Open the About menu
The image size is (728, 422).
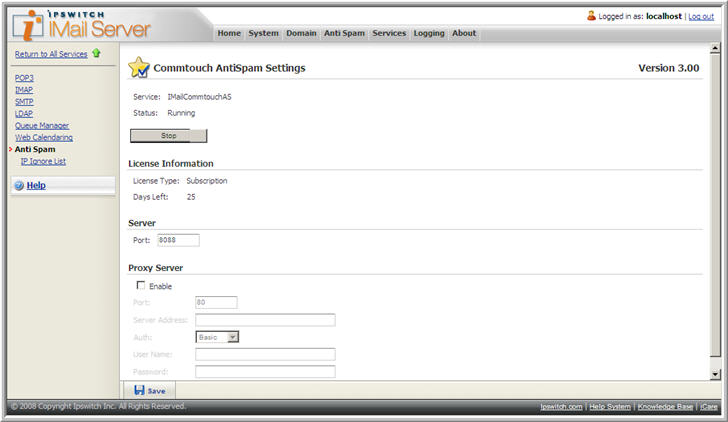tap(464, 33)
